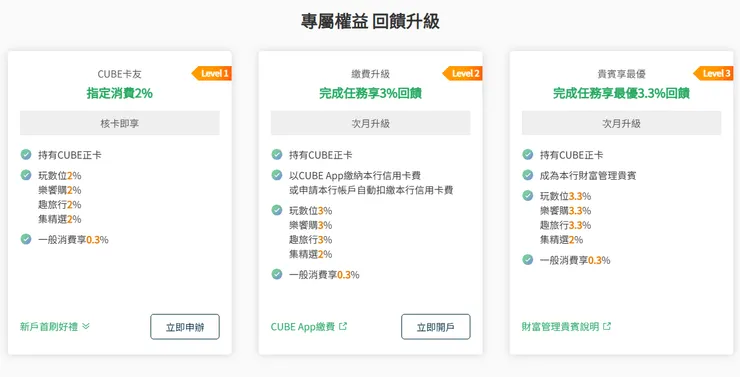
Task: Click 持有CUBE正卡 text in Level 3 card
Action: point(572,155)
